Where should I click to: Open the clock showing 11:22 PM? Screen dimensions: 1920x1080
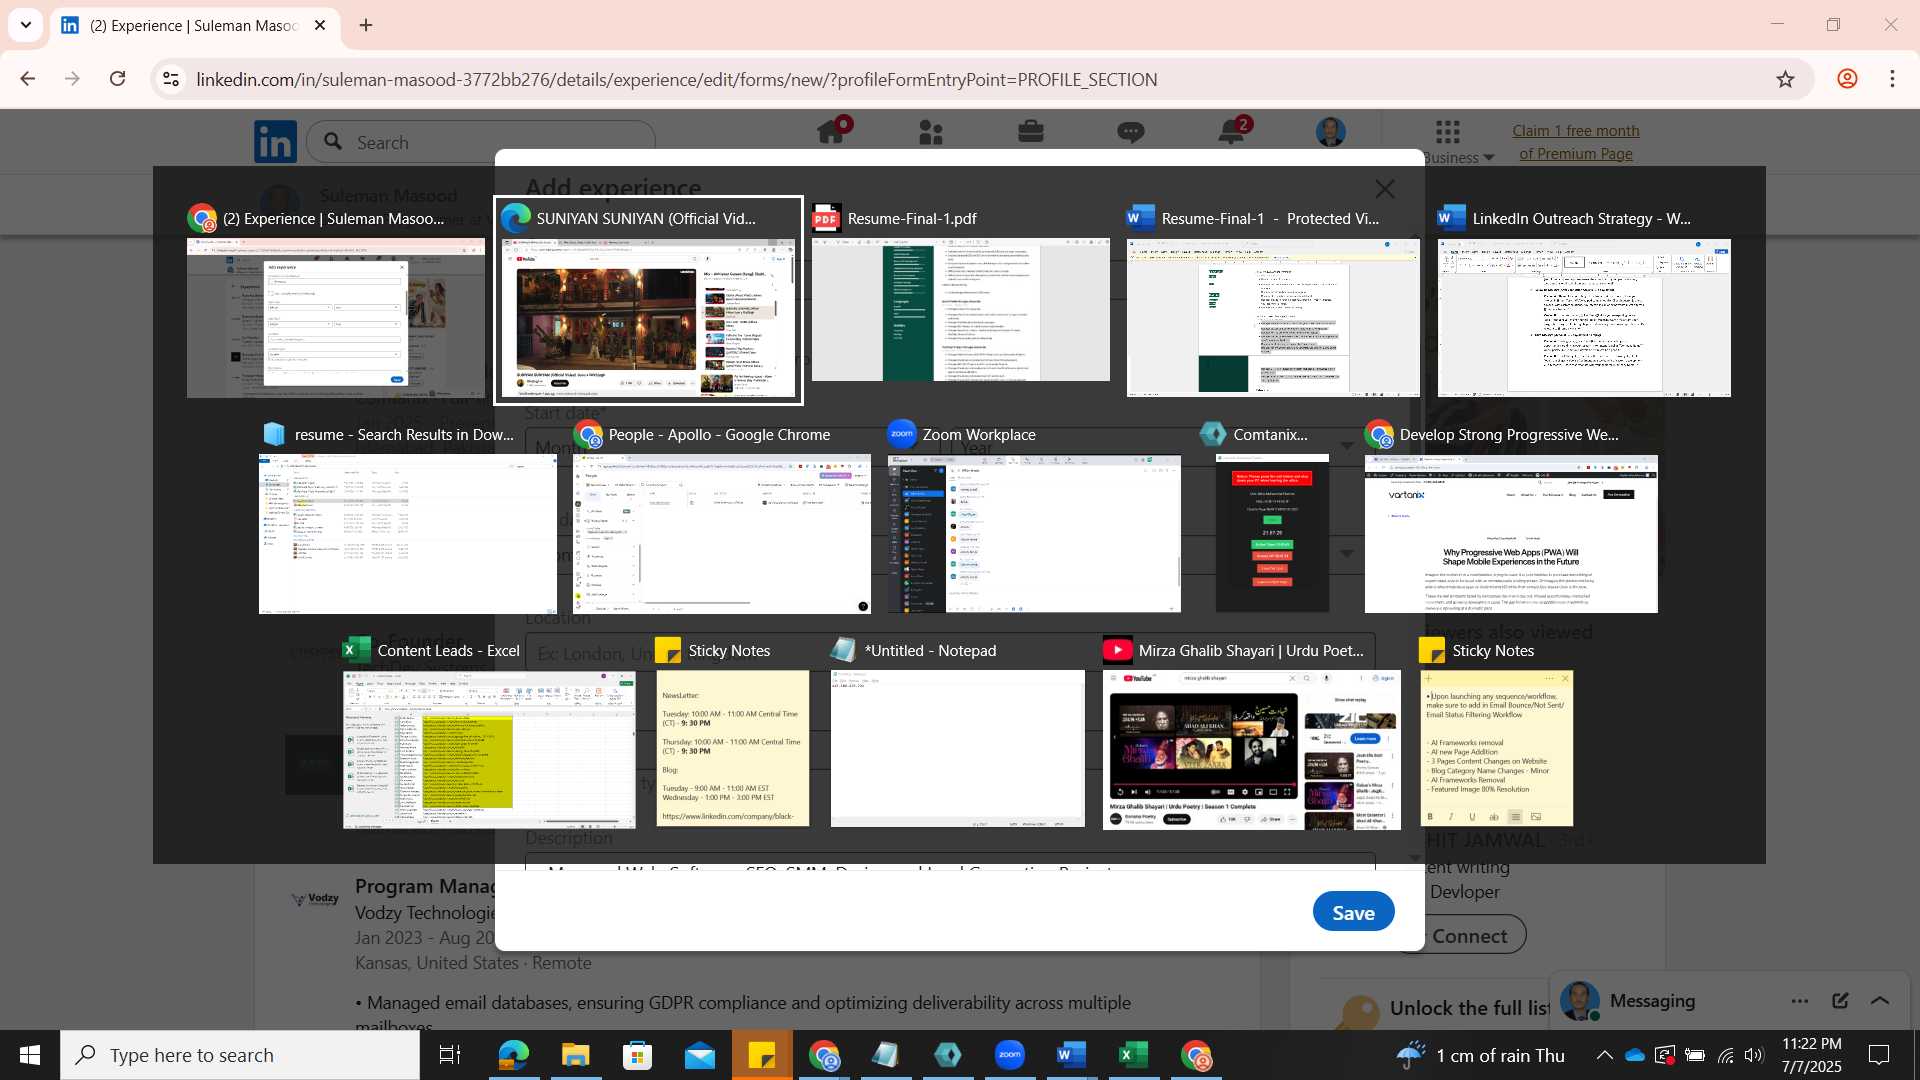pos(1812,1055)
